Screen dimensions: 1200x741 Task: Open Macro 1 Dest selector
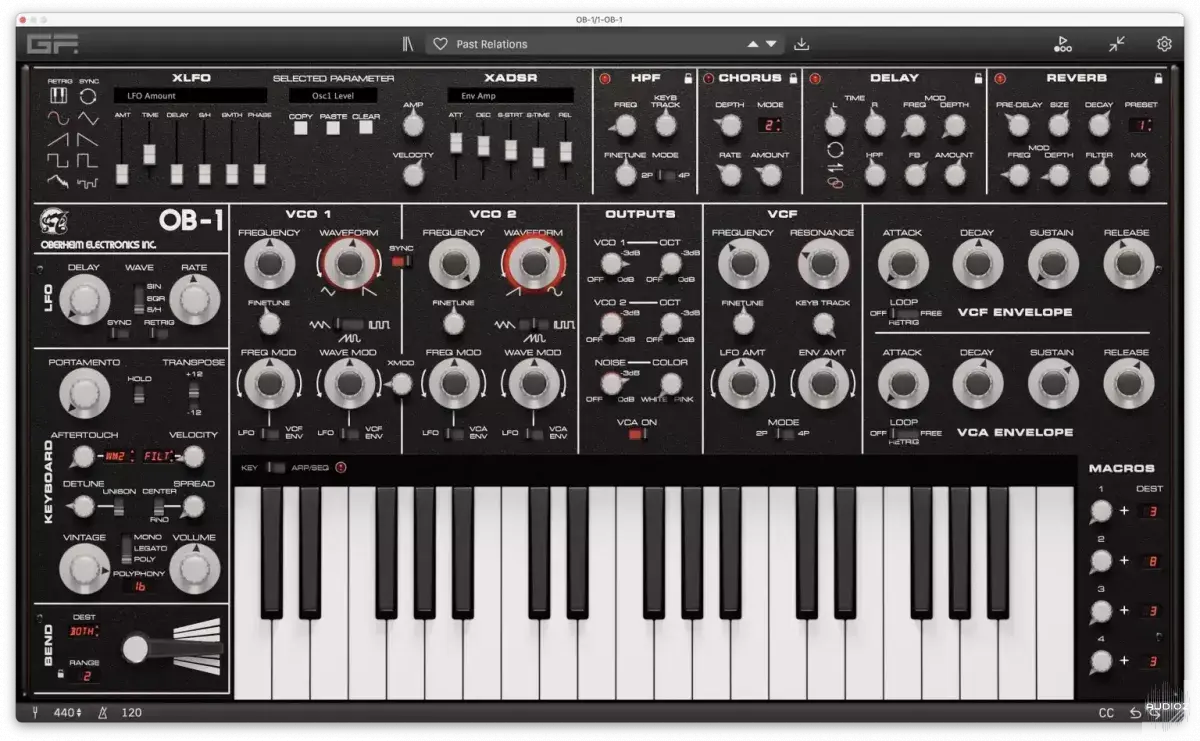coord(1151,511)
